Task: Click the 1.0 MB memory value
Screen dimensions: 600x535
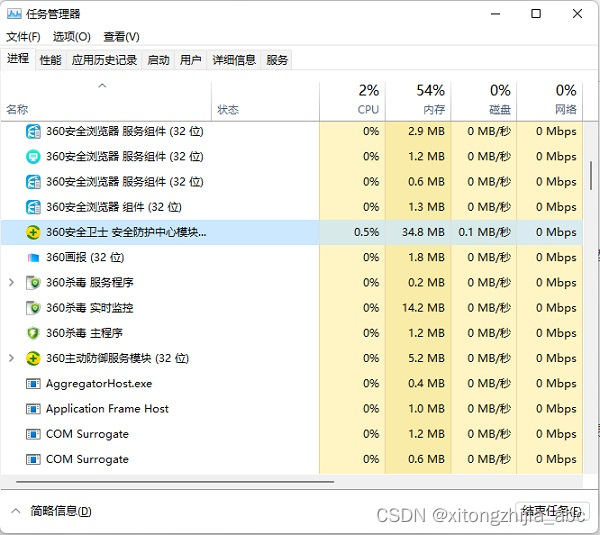Action: click(426, 409)
